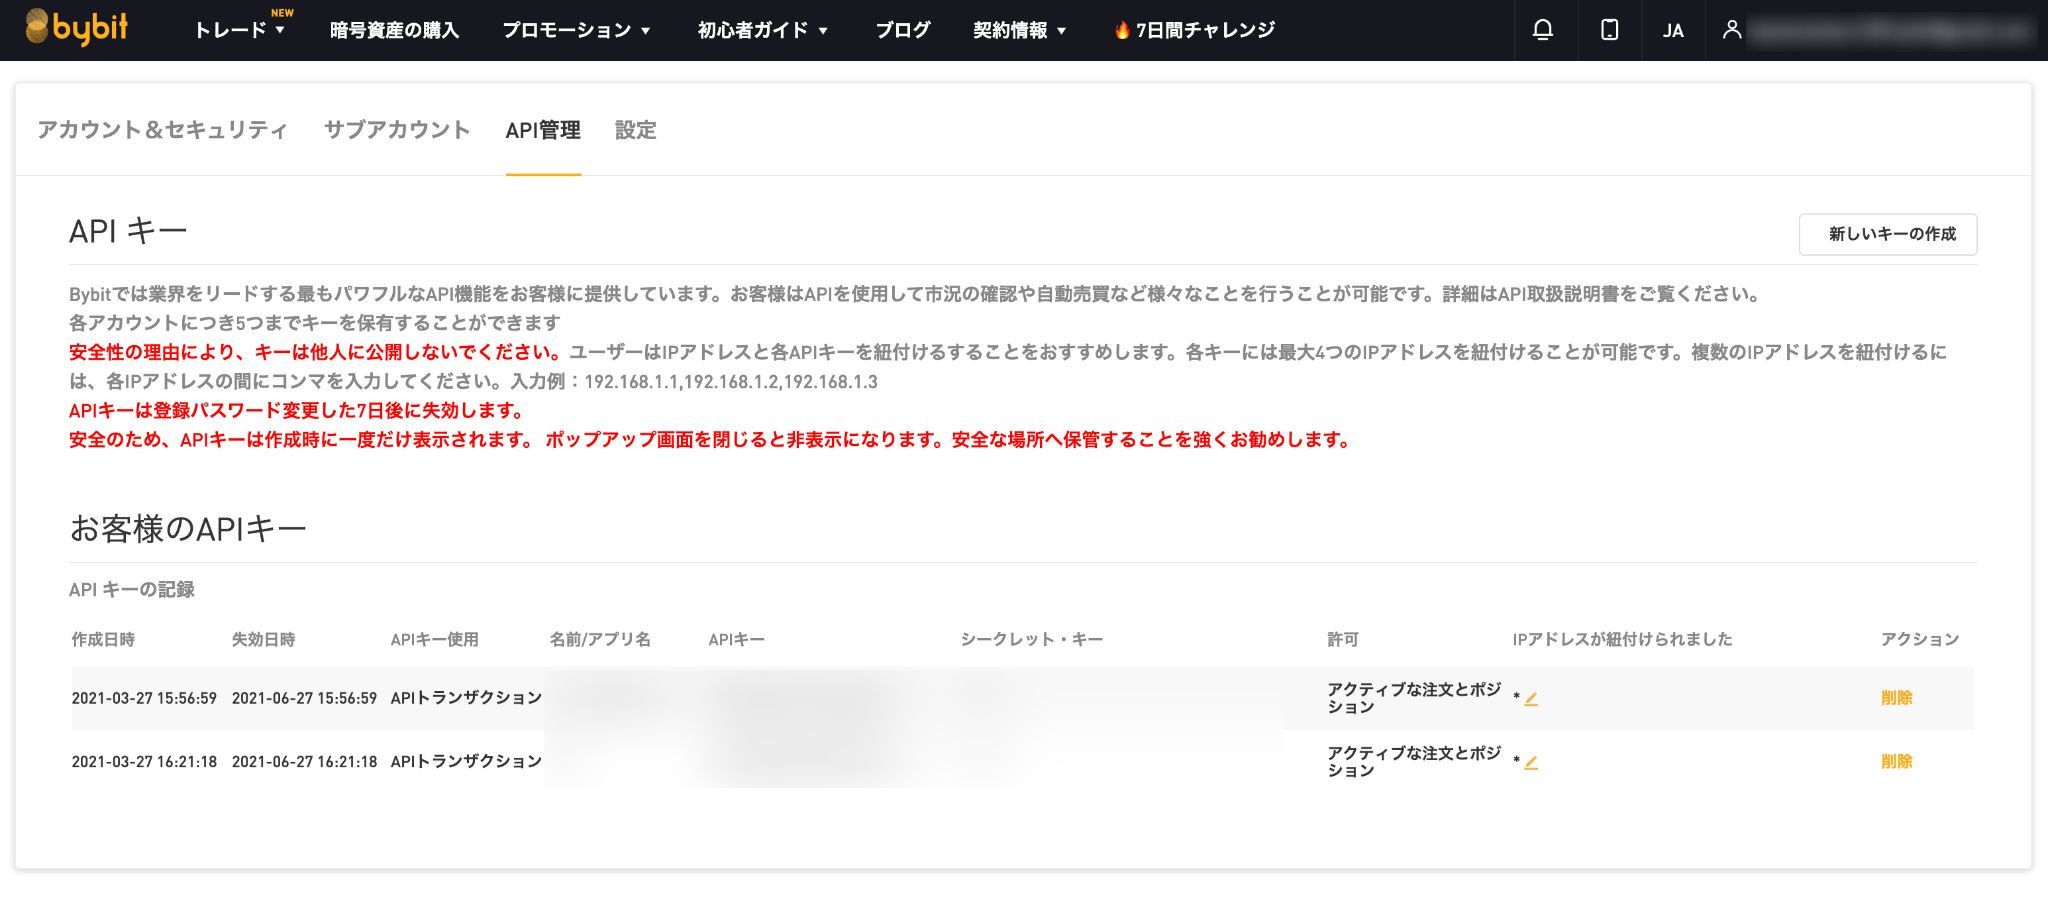
Task: Open the ブログ menu item
Action: 901,30
